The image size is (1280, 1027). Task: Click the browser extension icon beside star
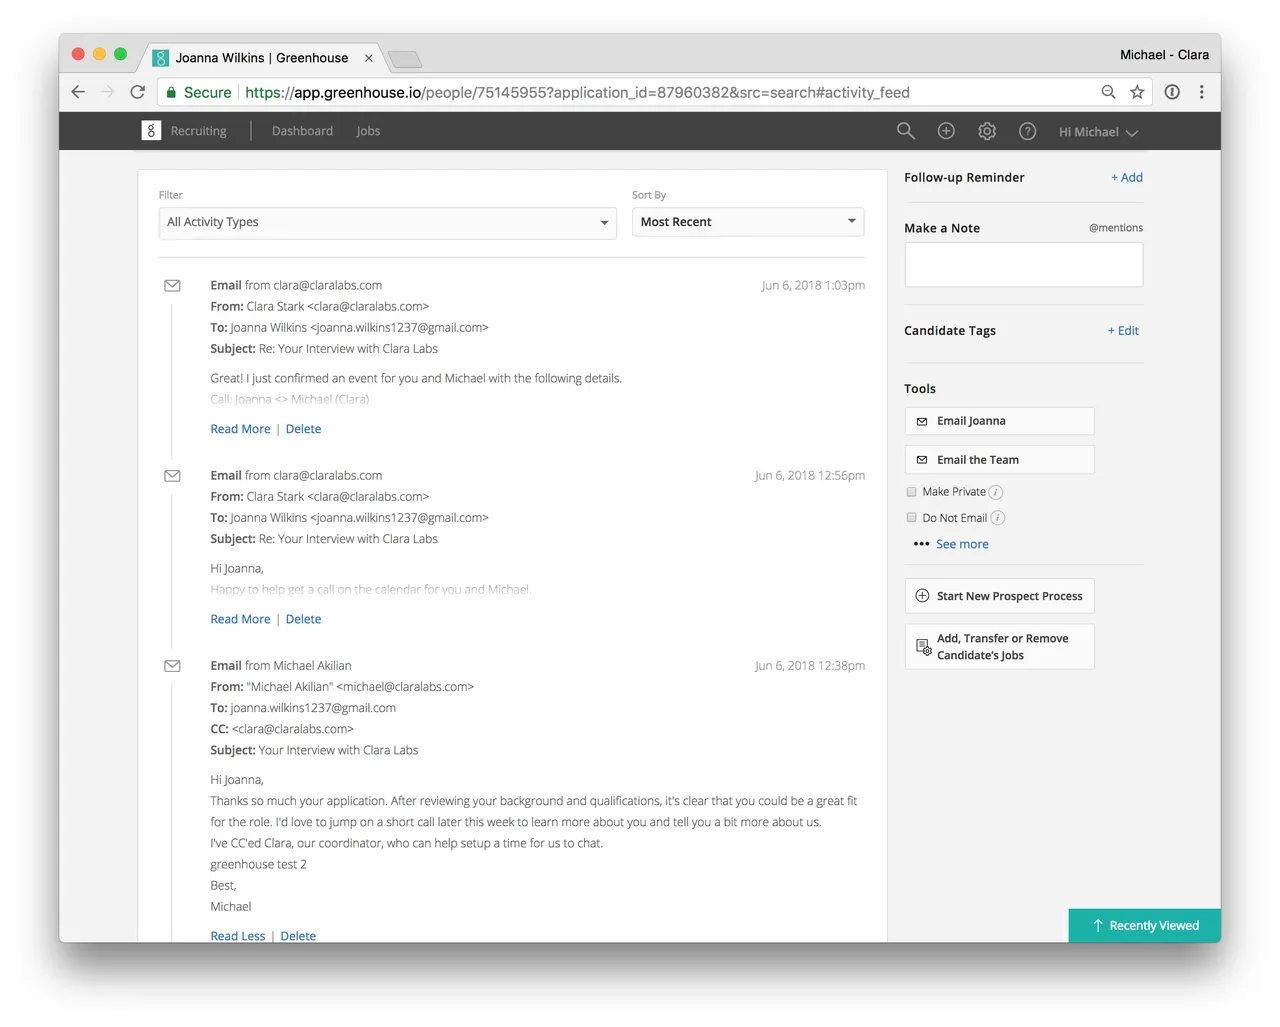[1172, 92]
